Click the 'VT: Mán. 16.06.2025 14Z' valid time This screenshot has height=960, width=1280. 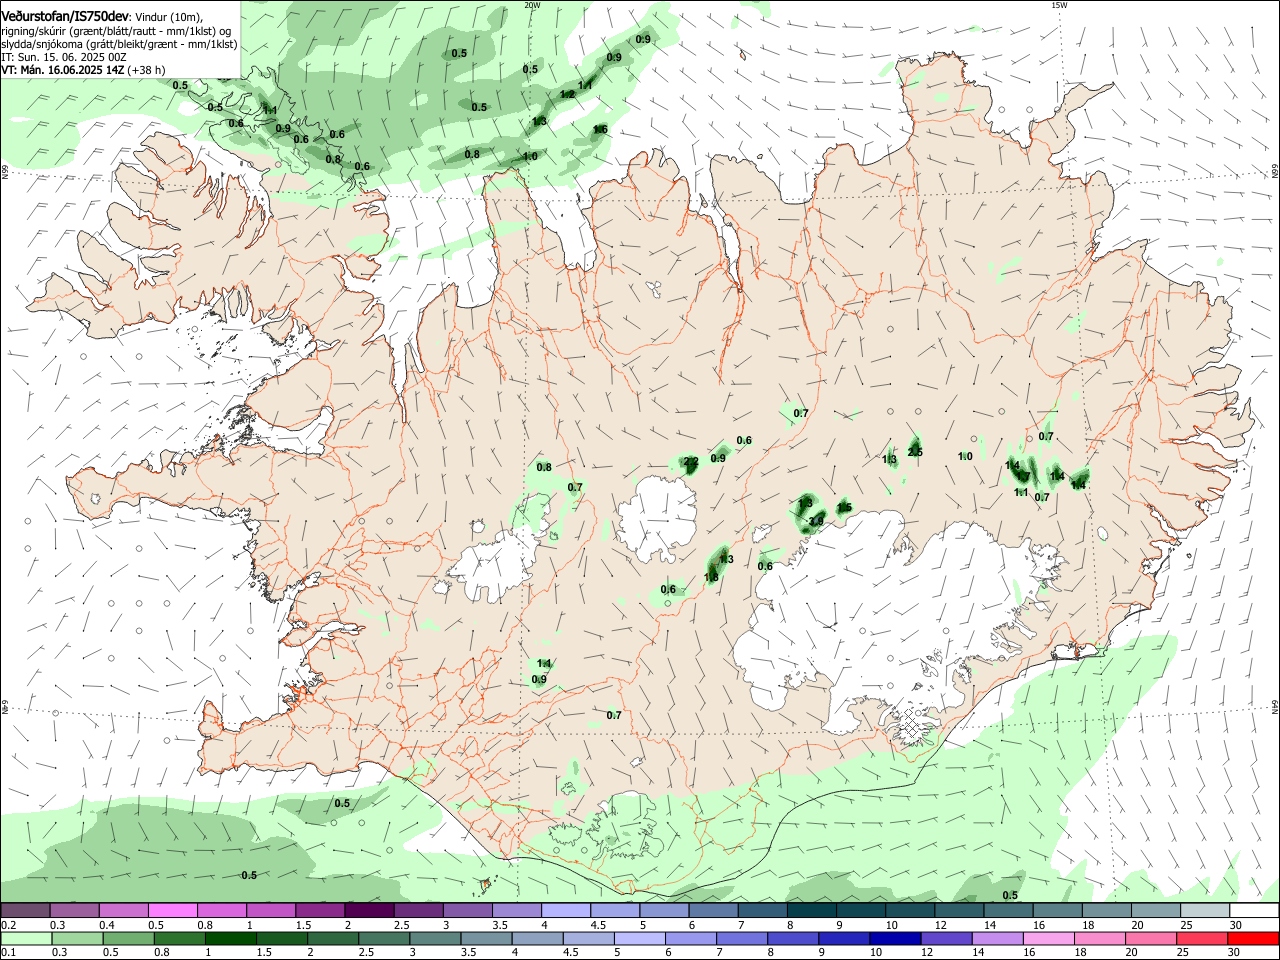click(62, 70)
